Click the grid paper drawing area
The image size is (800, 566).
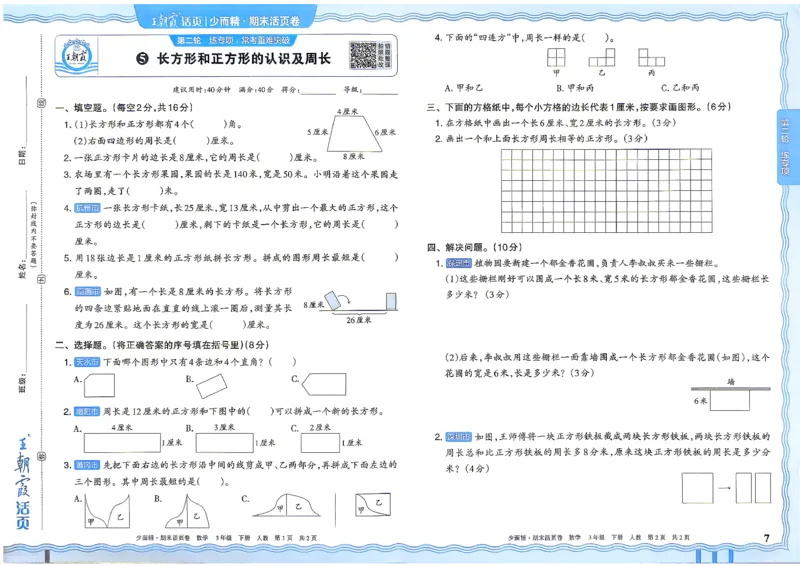[607, 190]
